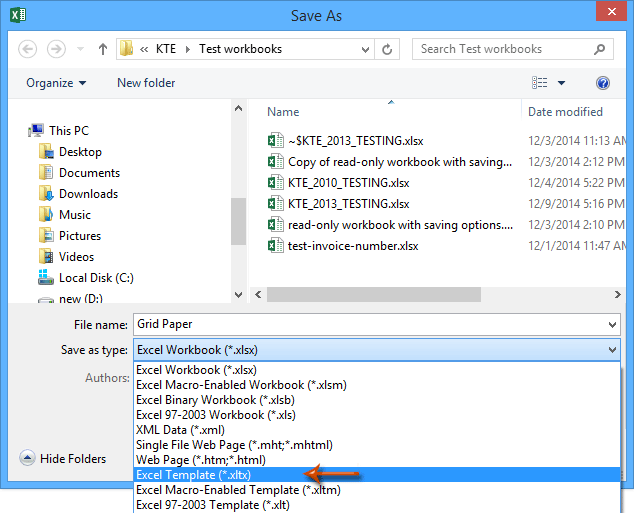Click the search magnifier icon

pos(599,49)
